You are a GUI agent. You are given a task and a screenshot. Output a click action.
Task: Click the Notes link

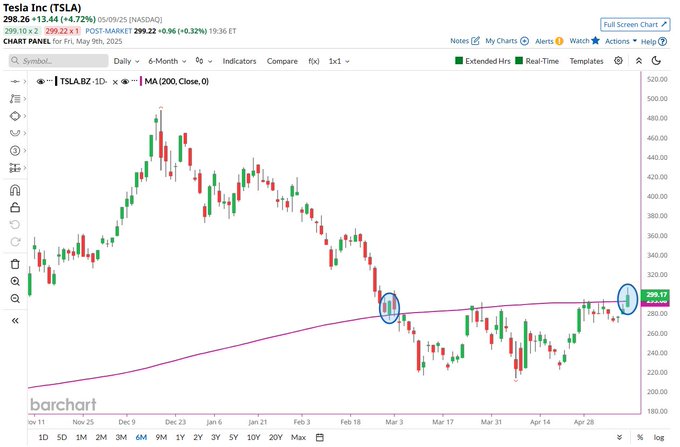click(x=459, y=41)
